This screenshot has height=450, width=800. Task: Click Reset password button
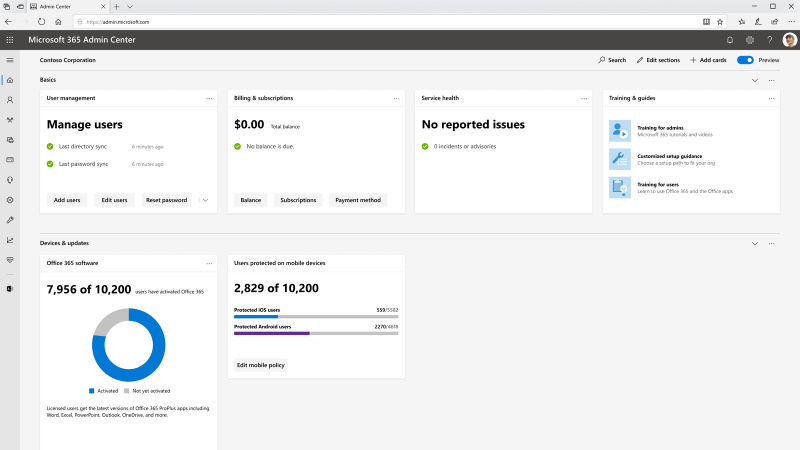[x=166, y=200]
